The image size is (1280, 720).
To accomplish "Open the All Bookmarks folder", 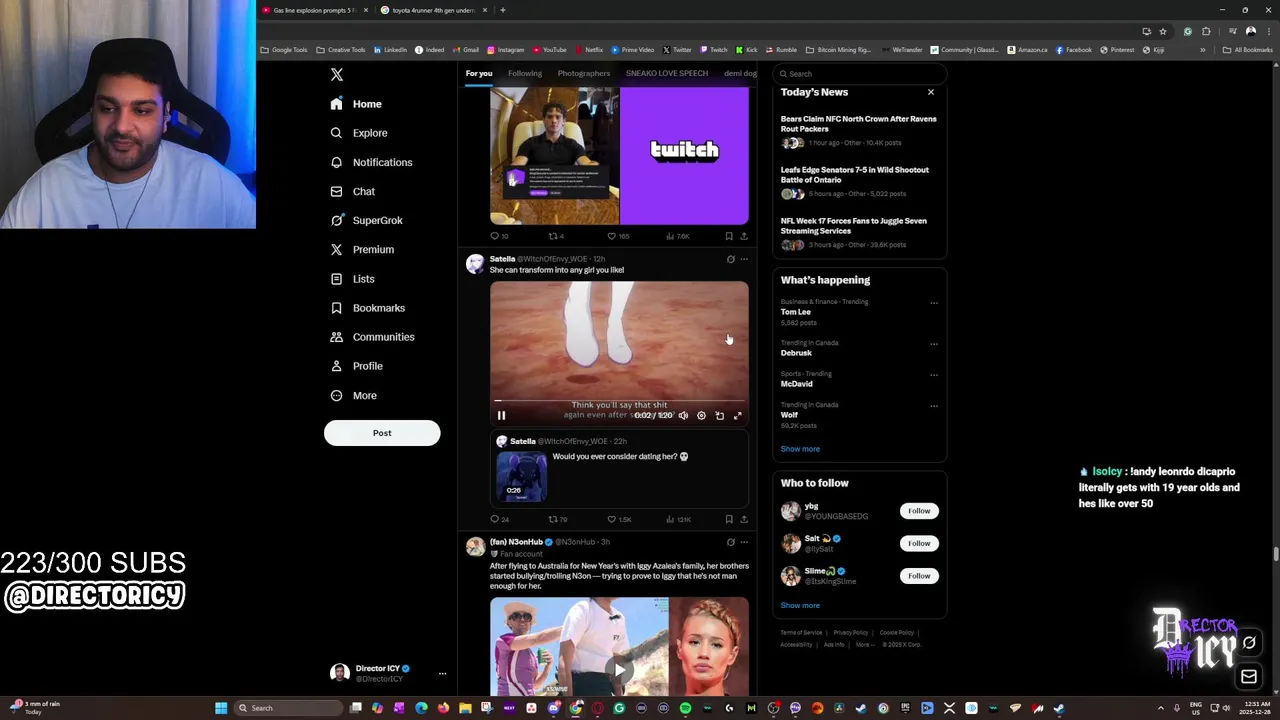I will pyautogui.click(x=1247, y=50).
